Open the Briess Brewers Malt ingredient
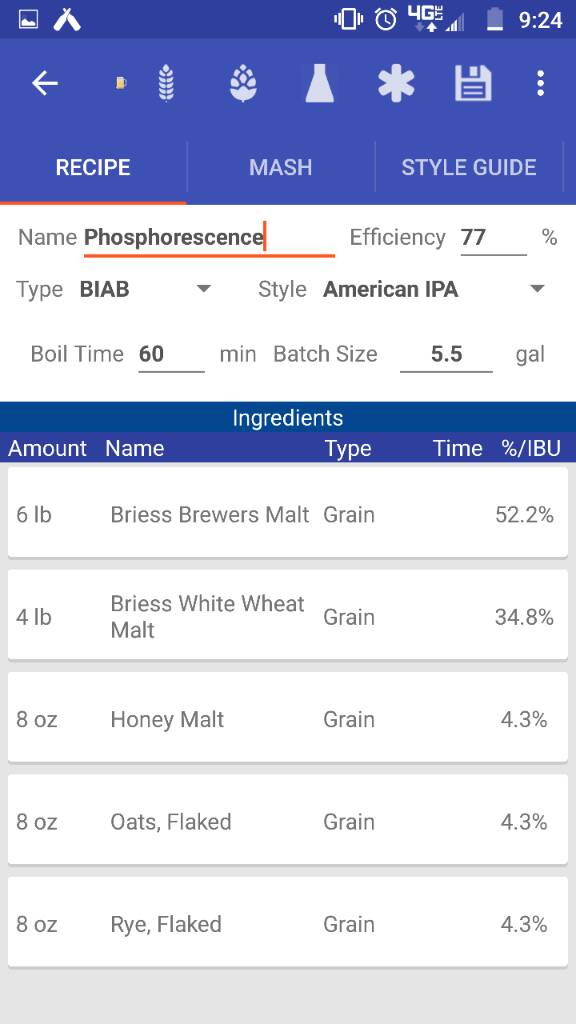 (x=287, y=513)
